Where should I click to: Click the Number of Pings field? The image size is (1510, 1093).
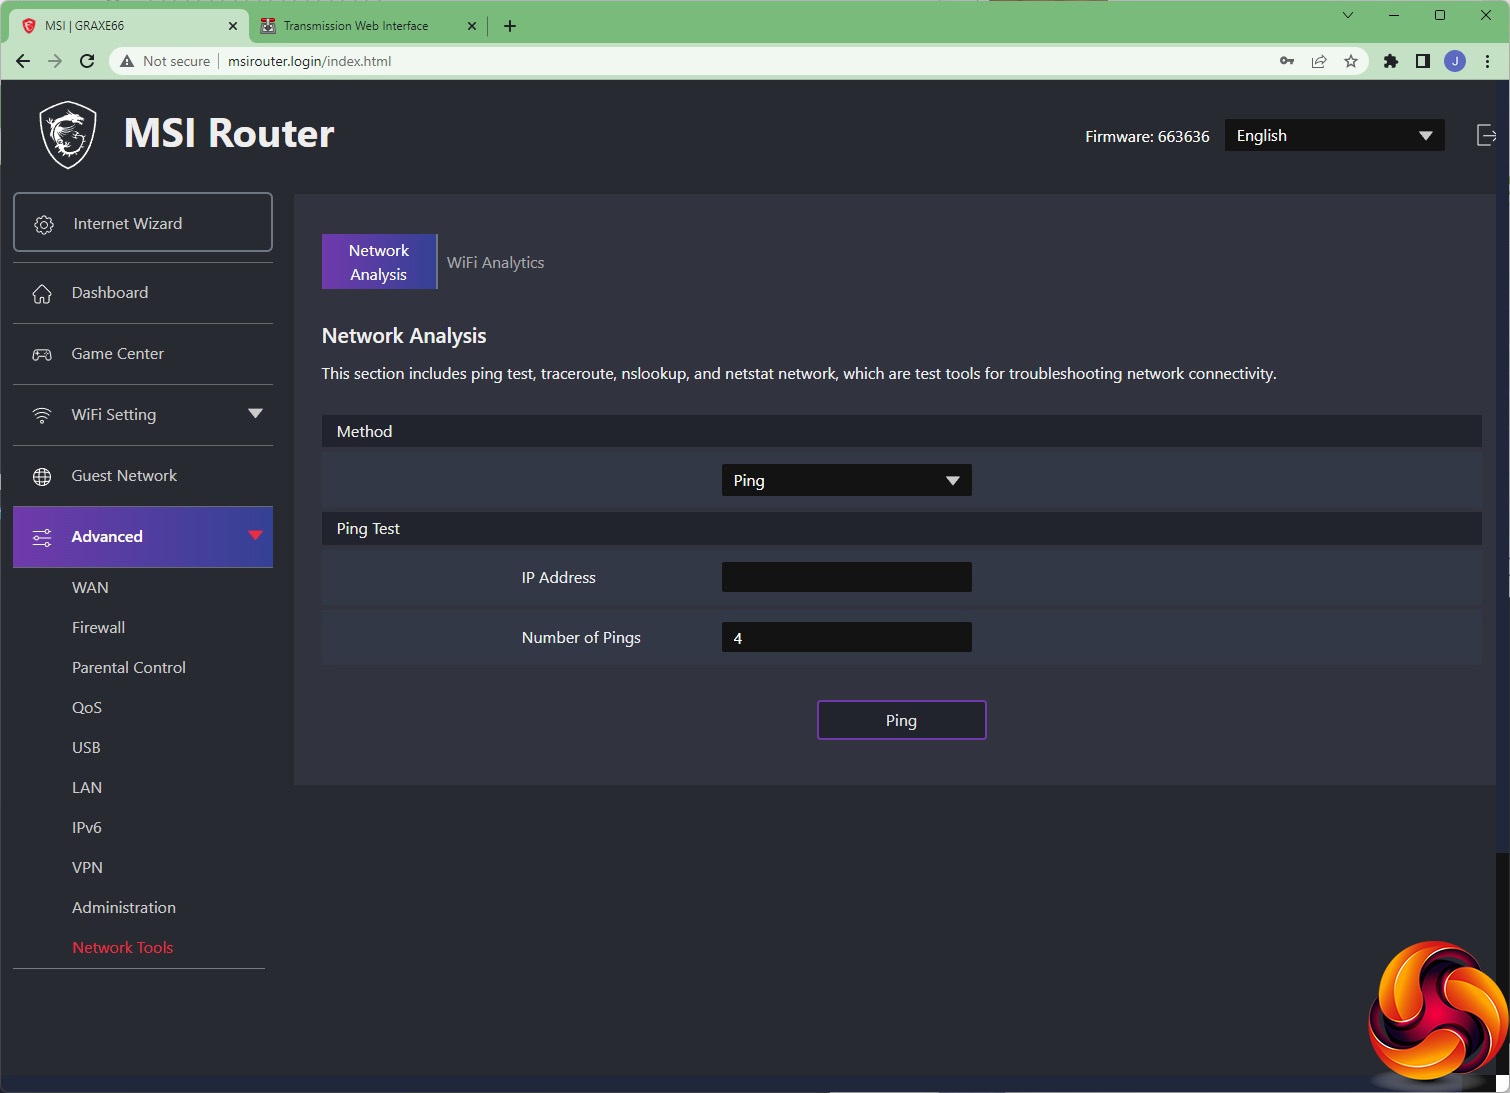coord(846,637)
